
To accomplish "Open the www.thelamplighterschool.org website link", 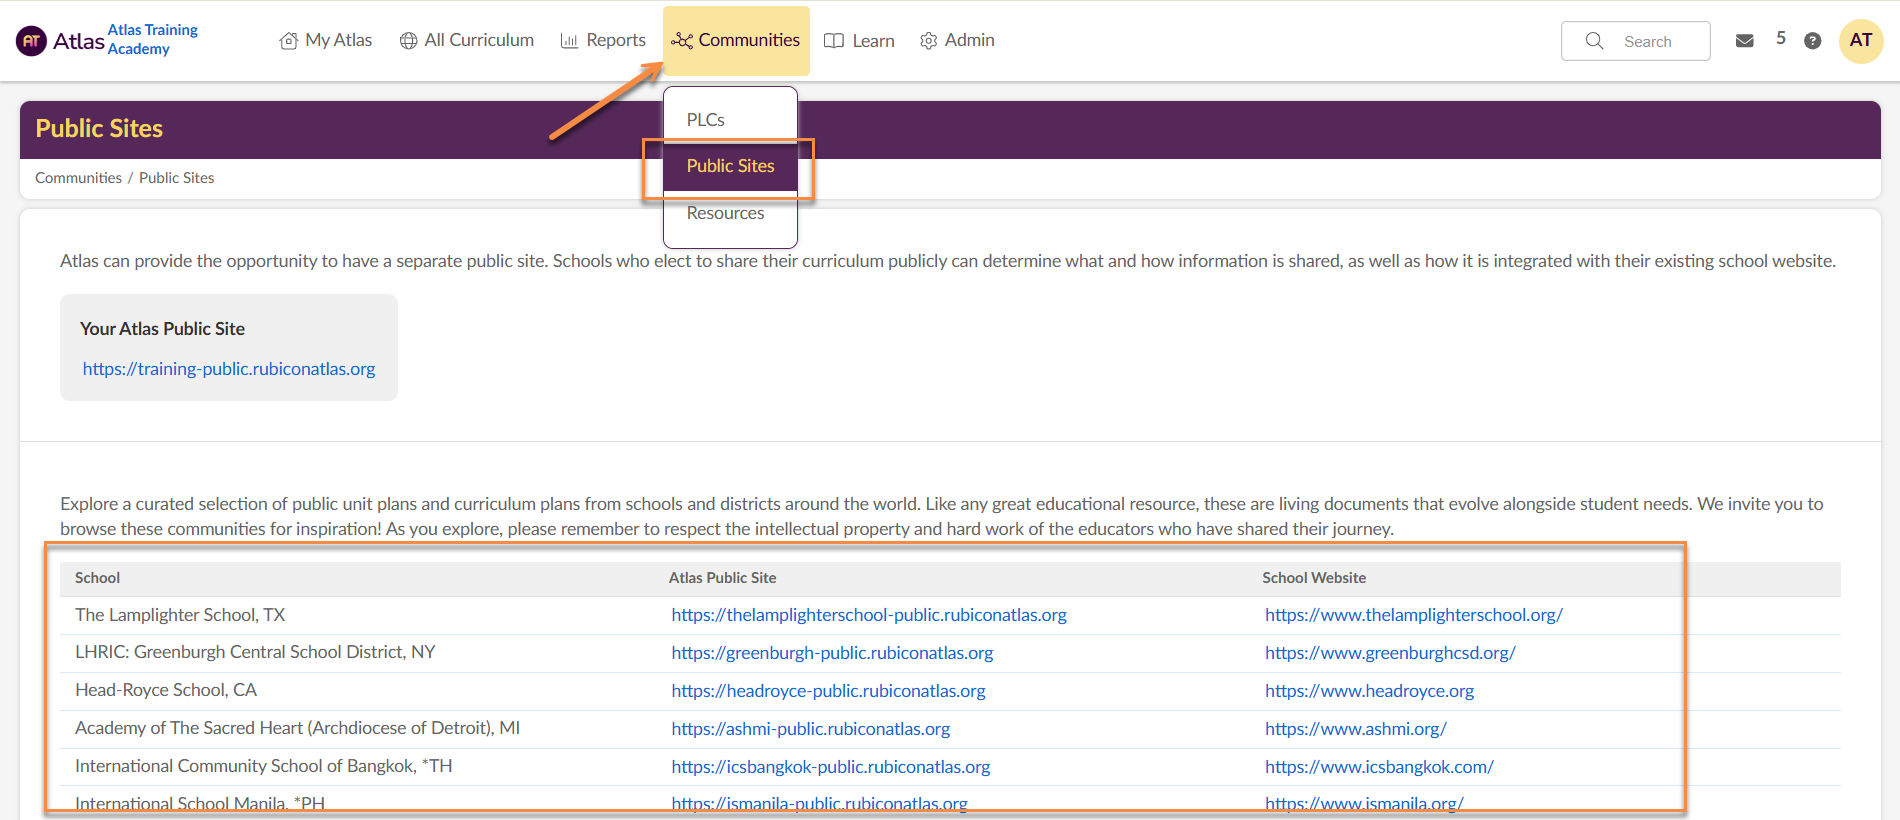I will tap(1414, 615).
